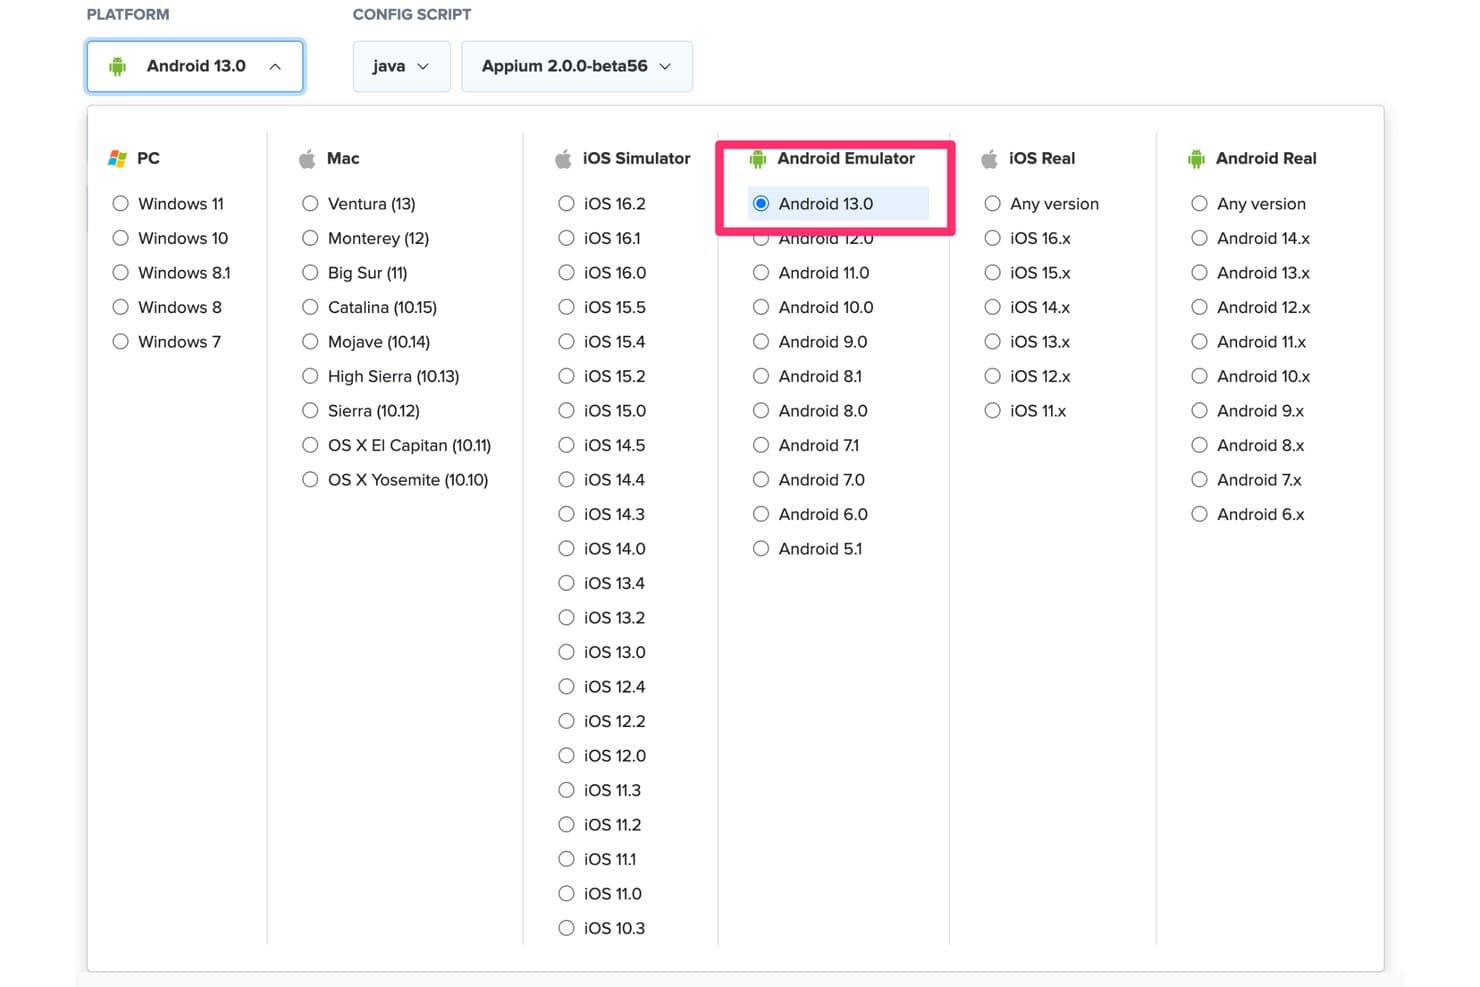Click the Android icon in the Platform dropdown
The width and height of the screenshot is (1480, 987).
[117, 66]
